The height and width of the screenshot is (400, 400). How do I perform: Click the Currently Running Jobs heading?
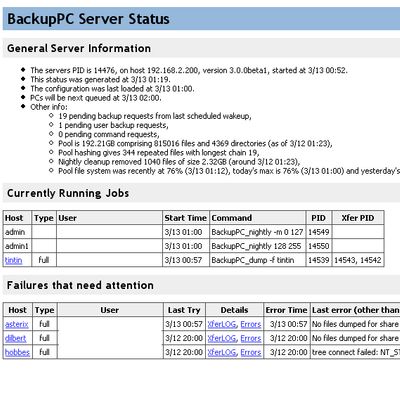click(x=68, y=193)
